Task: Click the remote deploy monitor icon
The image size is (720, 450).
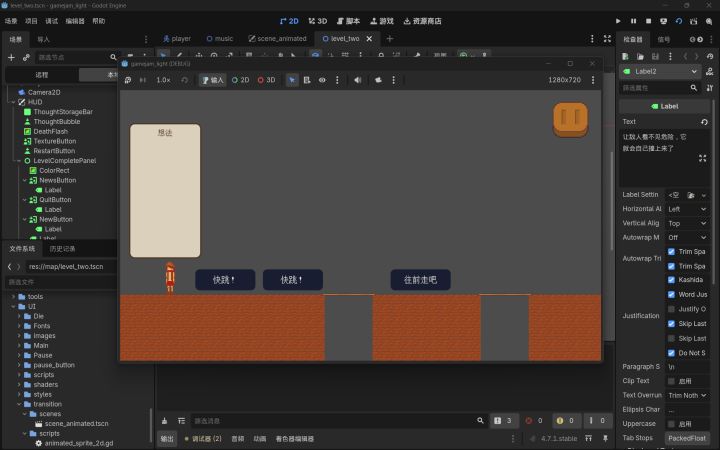Action: coord(664,21)
